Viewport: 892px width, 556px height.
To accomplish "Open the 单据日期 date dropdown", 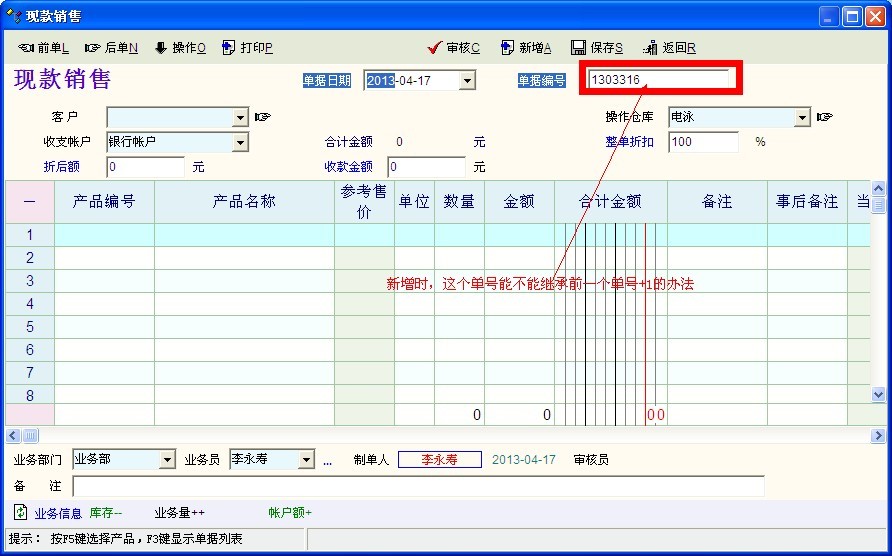I will click(x=467, y=81).
